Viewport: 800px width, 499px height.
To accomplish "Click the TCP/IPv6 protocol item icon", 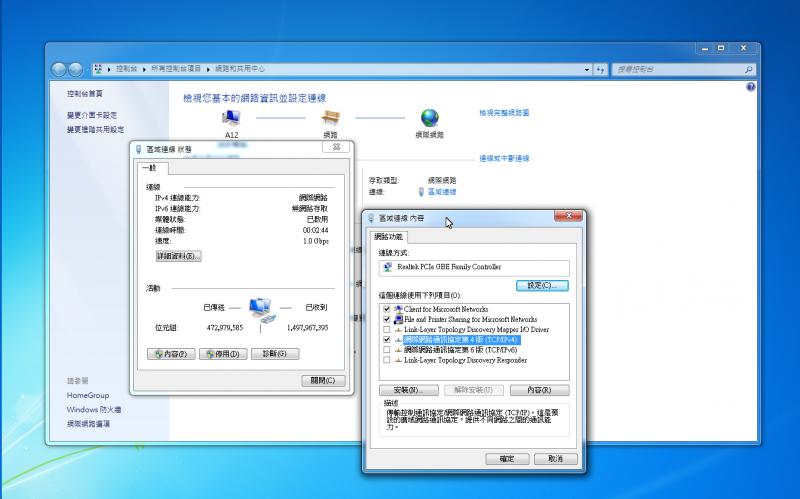I will click(x=398, y=350).
